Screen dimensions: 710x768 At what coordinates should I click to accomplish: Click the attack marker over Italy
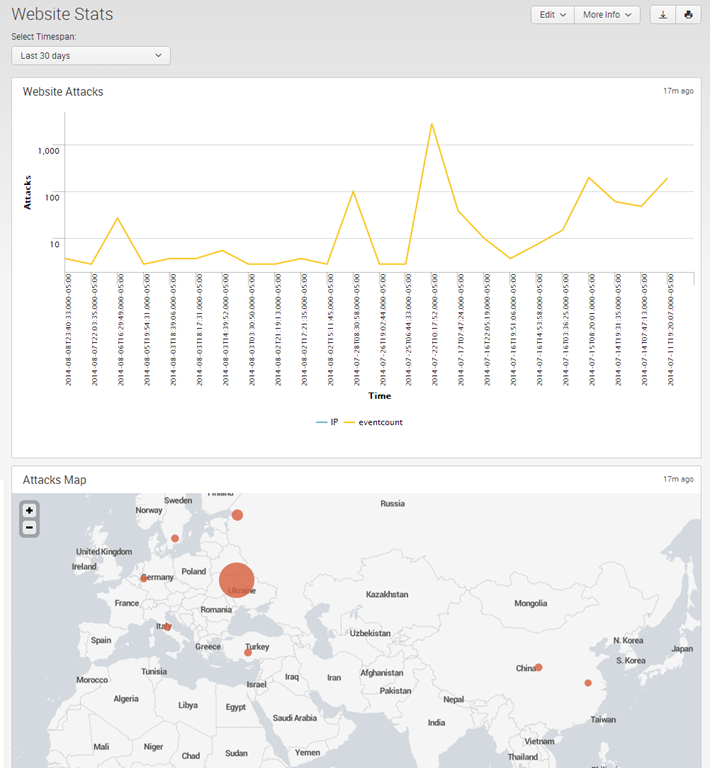[168, 627]
